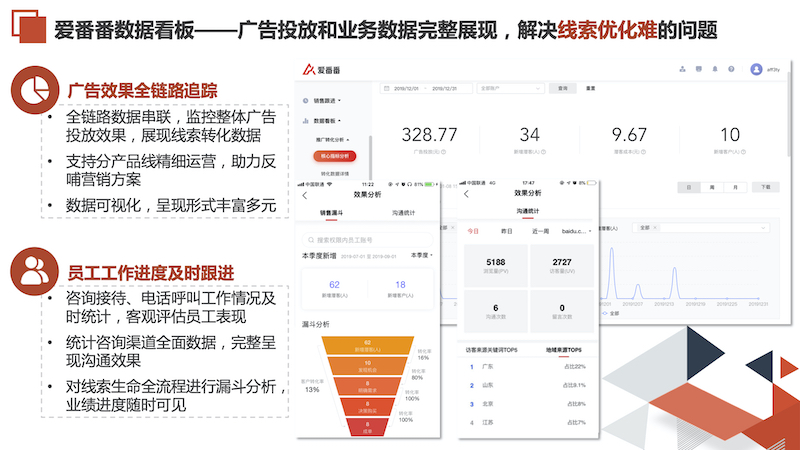Image resolution: width=800 pixels, height=450 pixels.
Task: Click the 10 funnel segment
Action: 367,366
